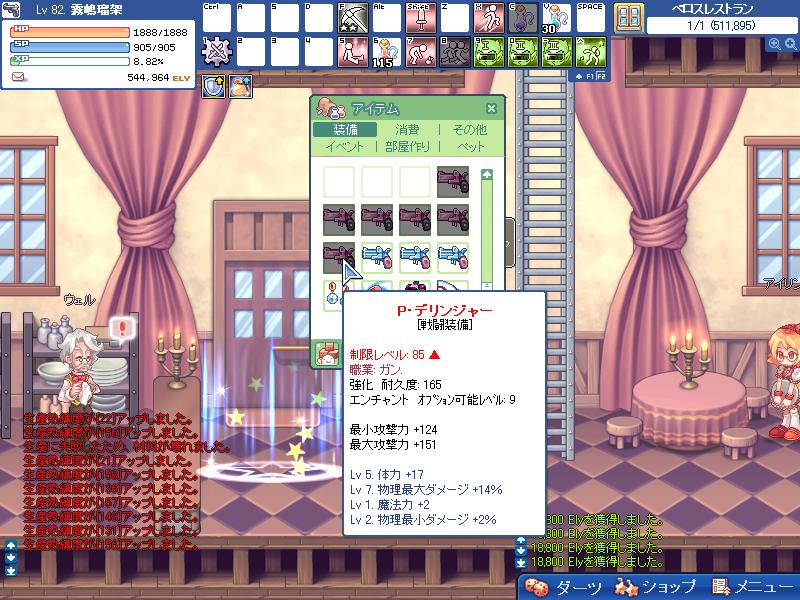Open the 装備 inventory tab
800x600 pixels.
click(345, 130)
